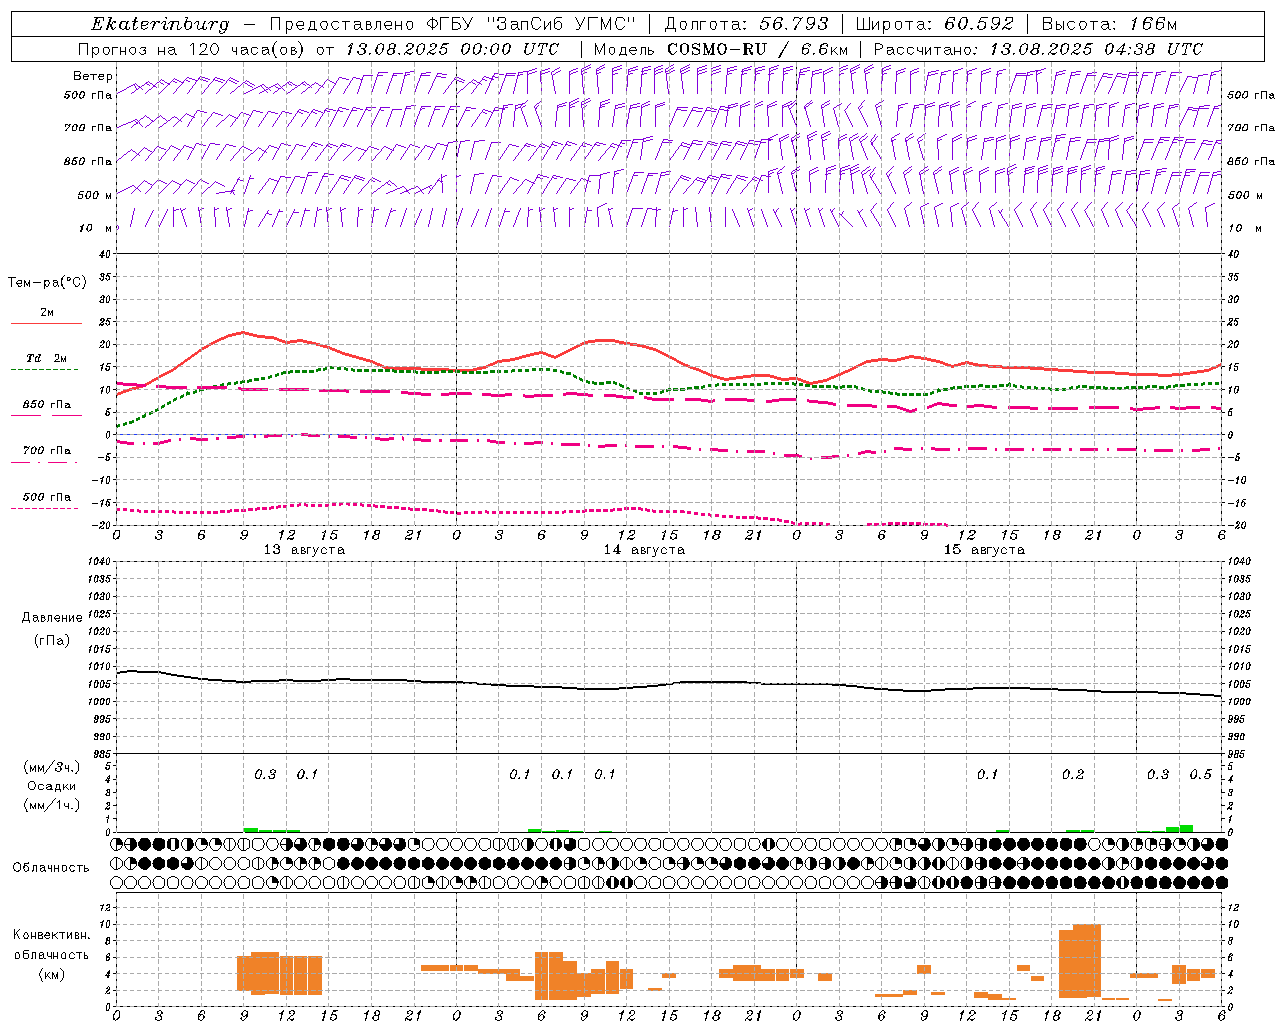Click the 'Предоставлено ФГБУ ЗапСиб УГМС' provider text

[x=452, y=24]
